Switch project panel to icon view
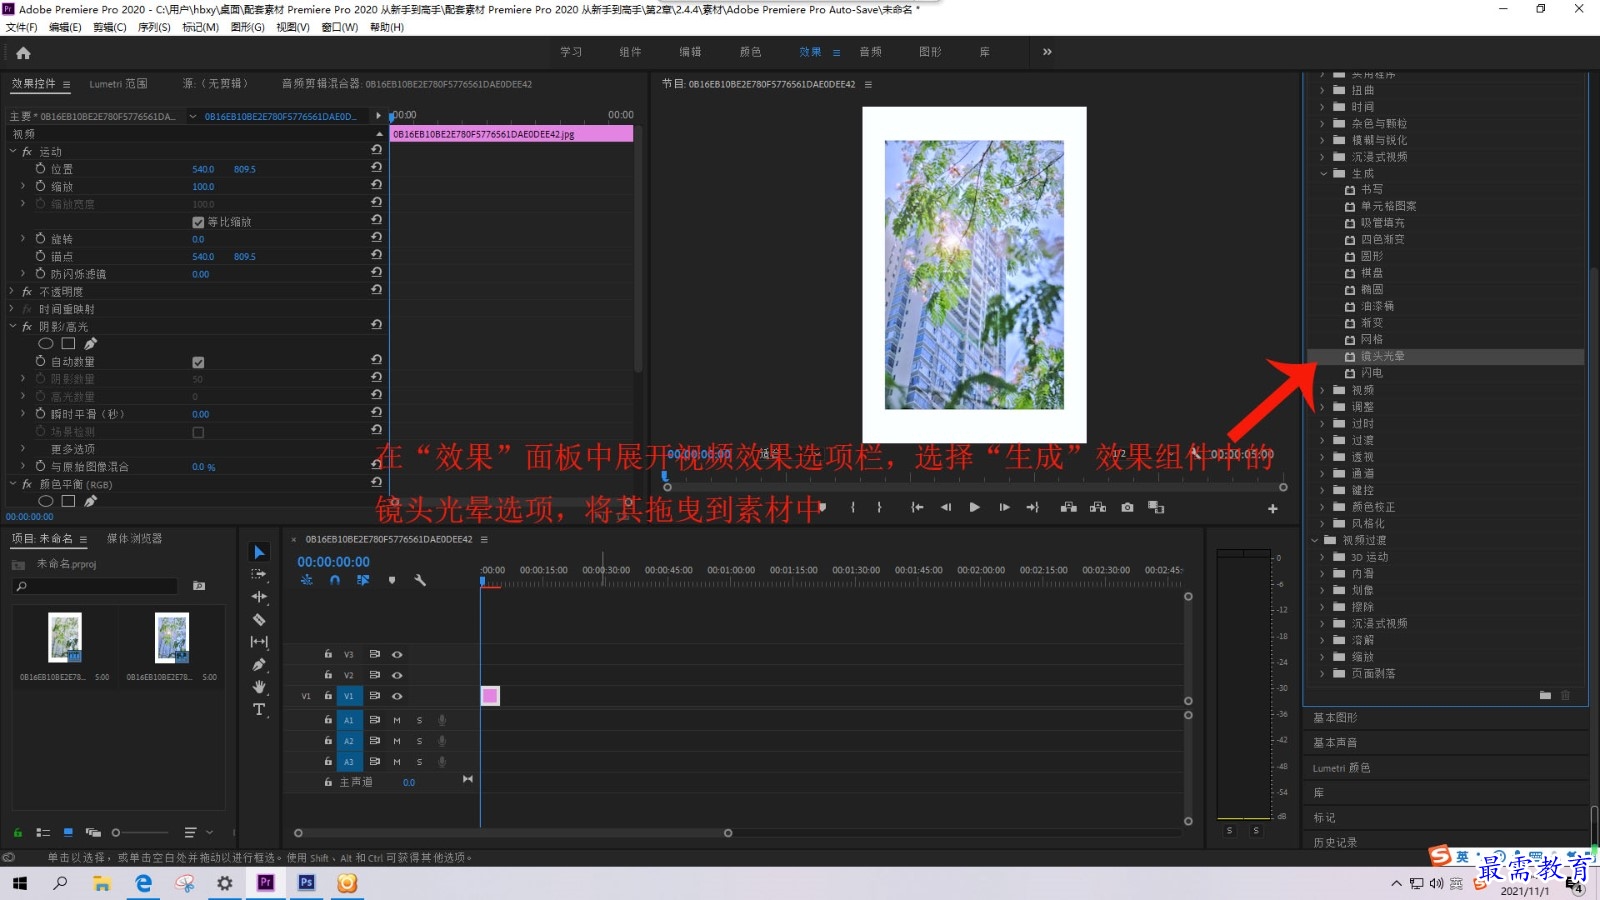The width and height of the screenshot is (1600, 900). pos(68,832)
